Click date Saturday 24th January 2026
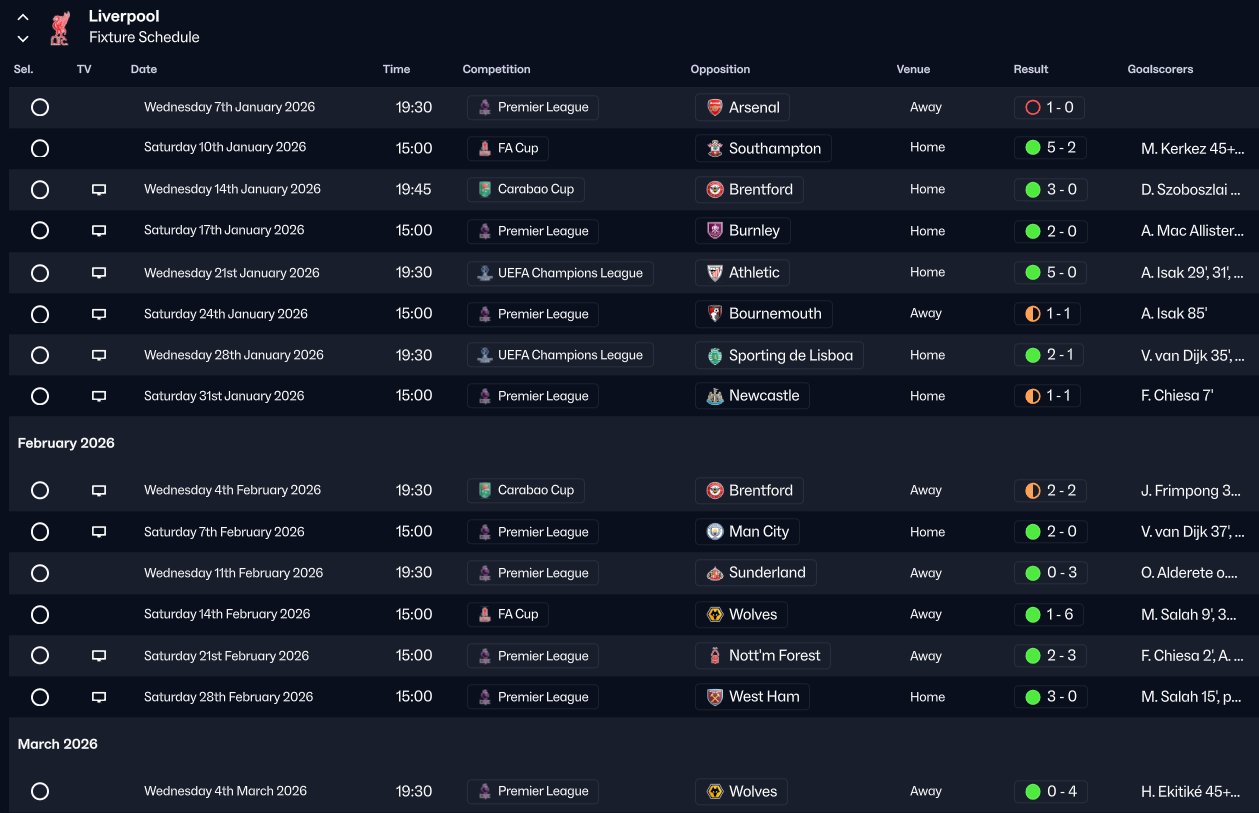Viewport: 1259px width, 813px height. coord(226,314)
